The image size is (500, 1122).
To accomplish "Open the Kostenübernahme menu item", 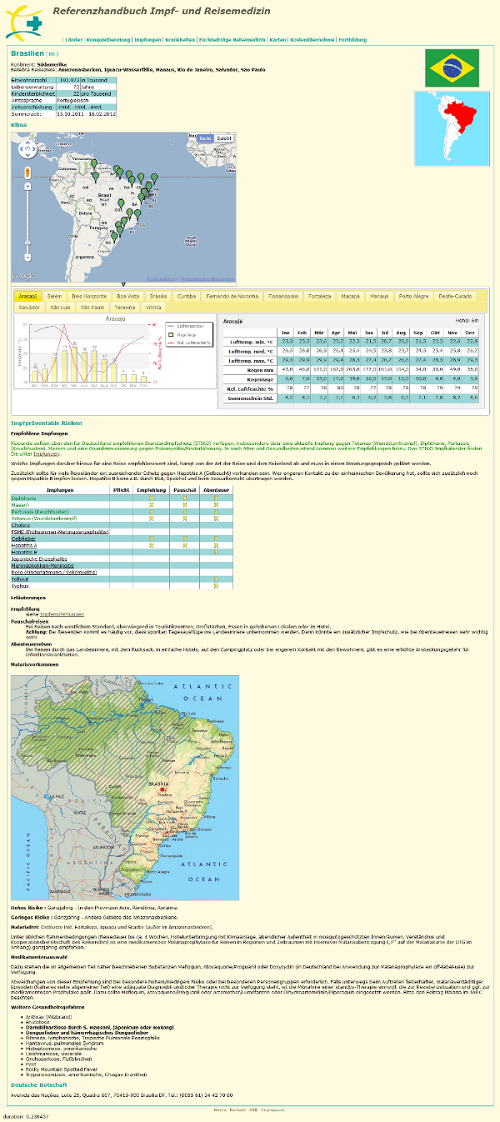I will tap(312, 39).
